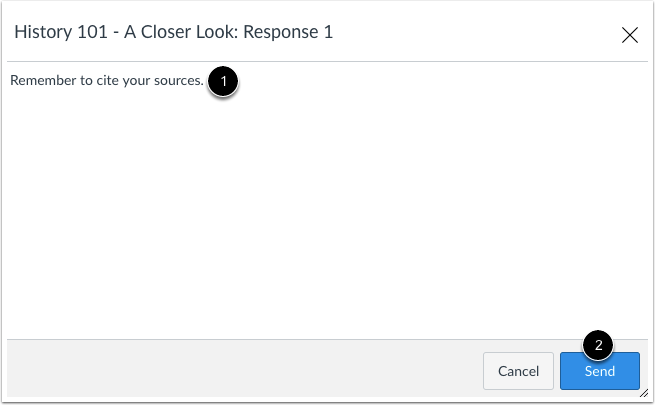
Task: Click the dialog title 'History 101 - A Closer Look'
Action: pos(125,32)
